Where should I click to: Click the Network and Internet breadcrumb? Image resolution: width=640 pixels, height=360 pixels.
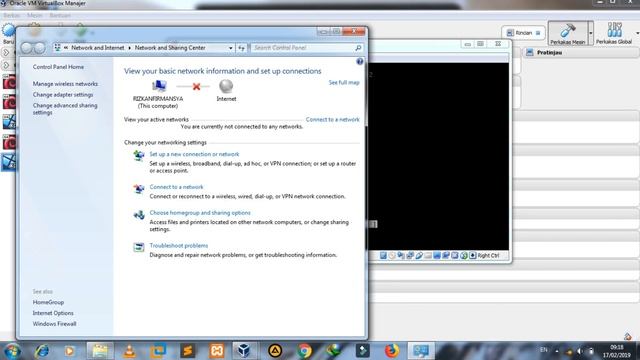pos(98,48)
